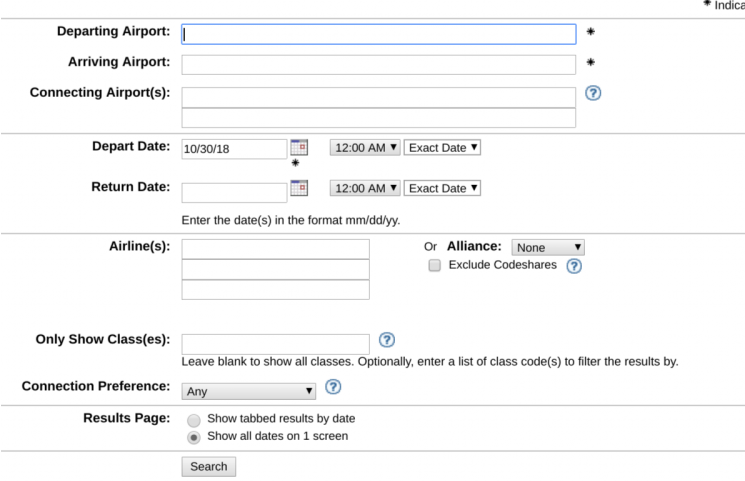The width and height of the screenshot is (745, 481).
Task: Select Show tabbed results by date
Action: tap(194, 420)
